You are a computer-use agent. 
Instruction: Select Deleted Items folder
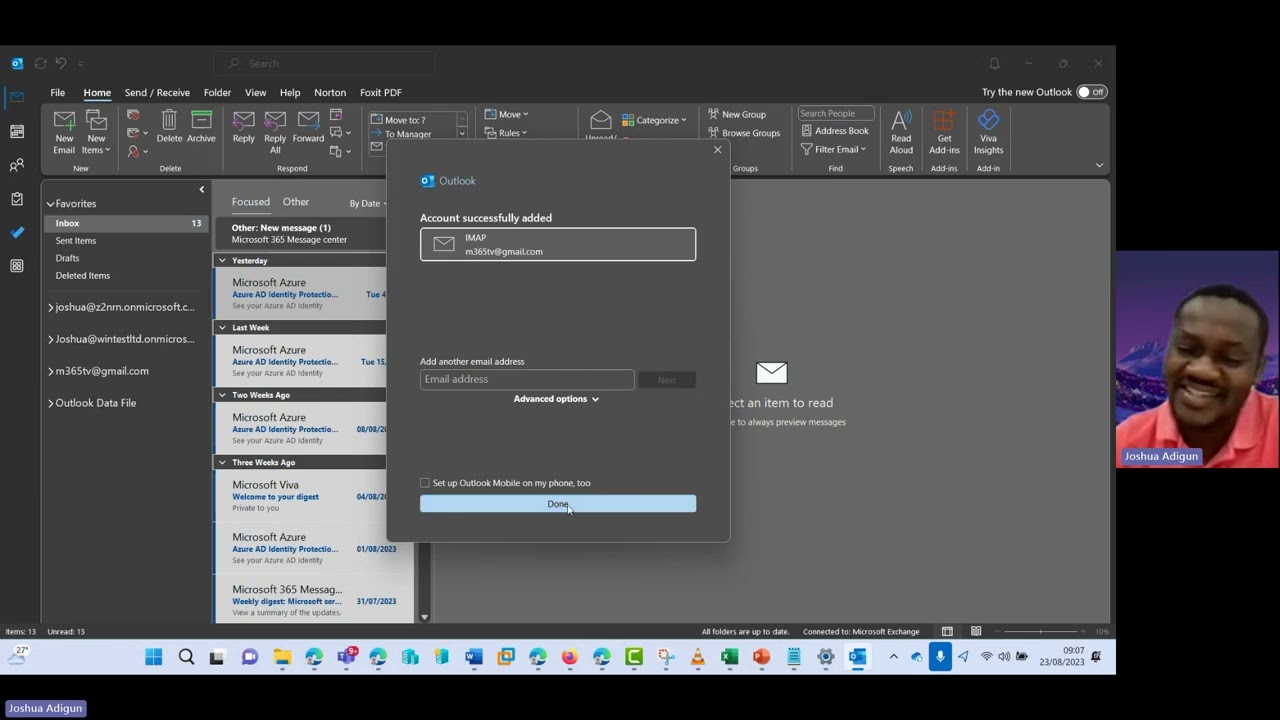tap(83, 276)
